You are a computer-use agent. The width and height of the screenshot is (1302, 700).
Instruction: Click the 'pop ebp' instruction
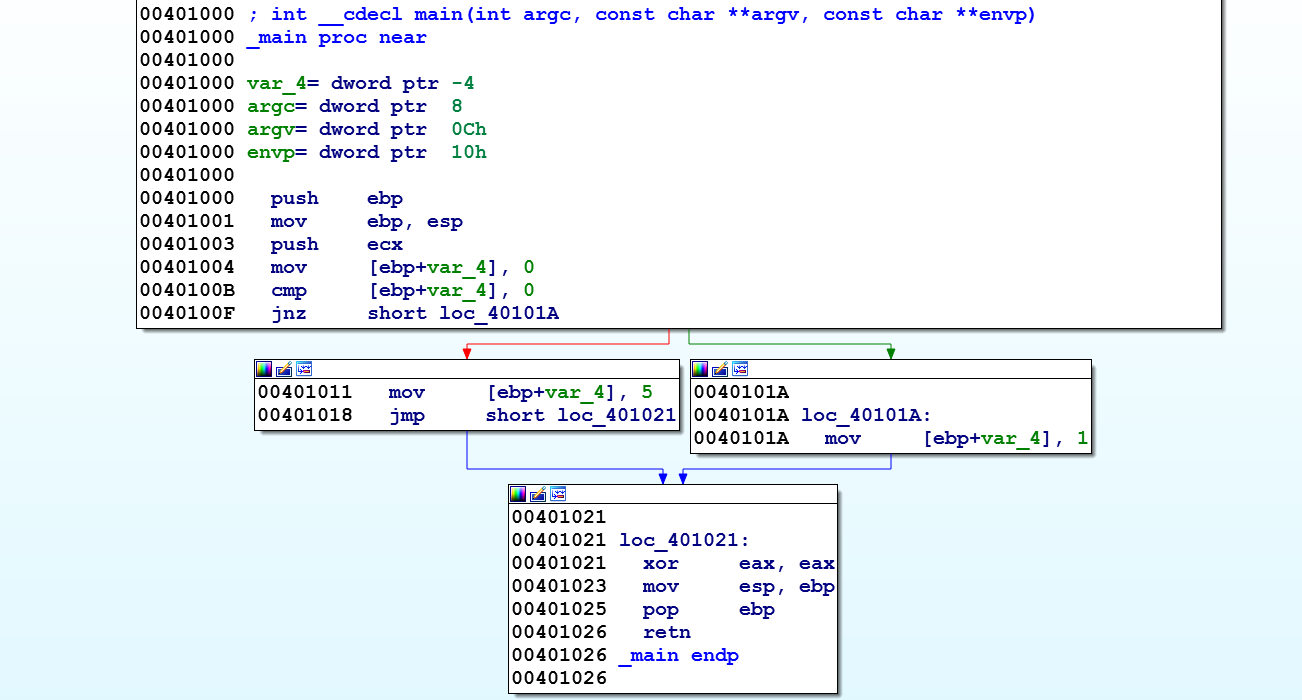point(709,610)
